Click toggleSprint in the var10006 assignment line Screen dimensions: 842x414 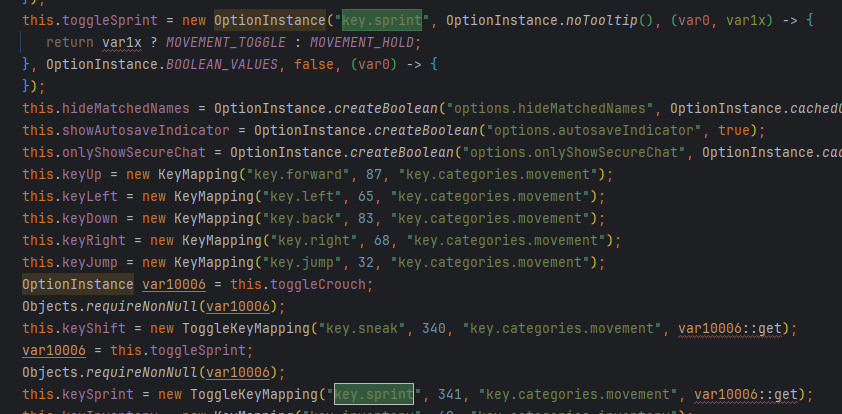point(198,351)
